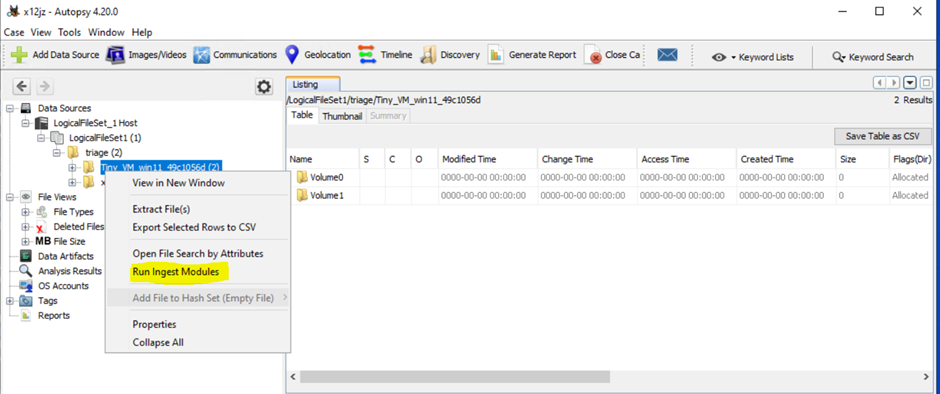Sort by Change Time column

(x=587, y=159)
